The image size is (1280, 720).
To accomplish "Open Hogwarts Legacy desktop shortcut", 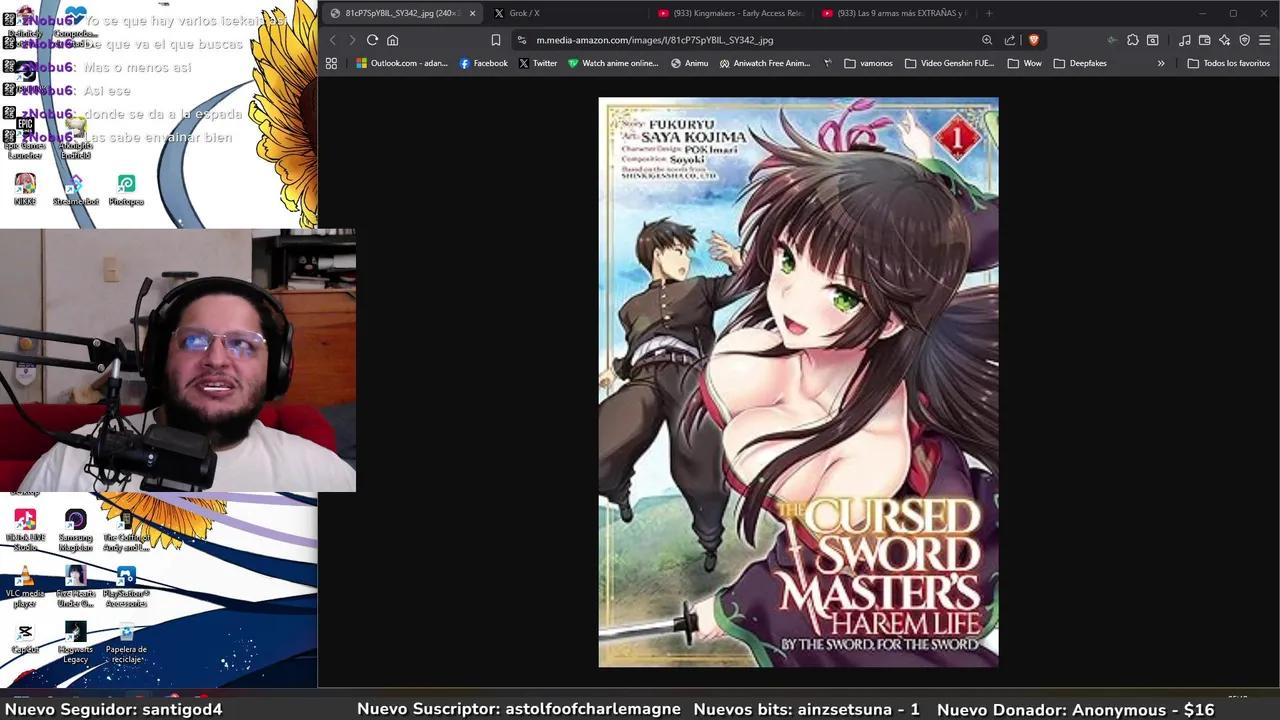I will coord(76,642).
